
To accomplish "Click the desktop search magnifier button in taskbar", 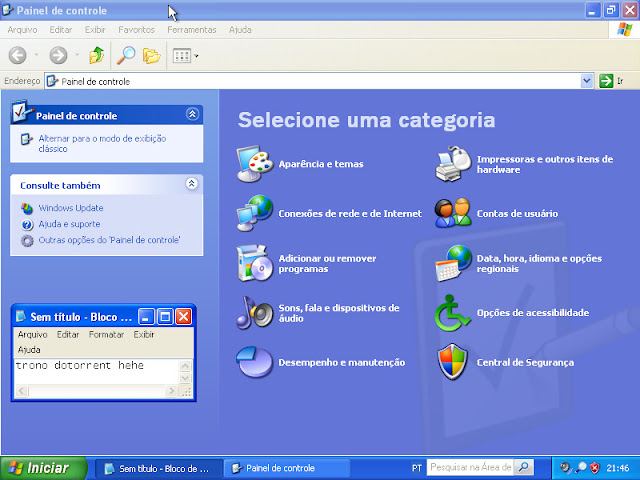I will (x=523, y=467).
